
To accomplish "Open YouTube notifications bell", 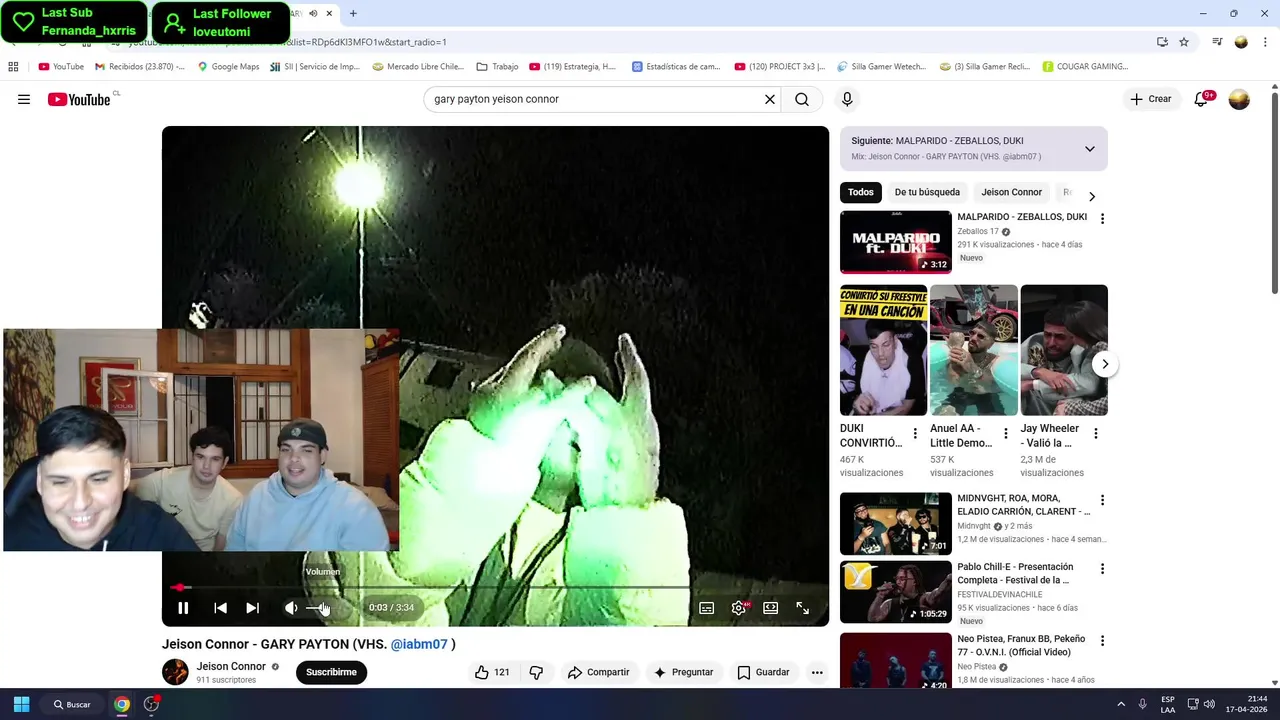I will pyautogui.click(x=1202, y=99).
